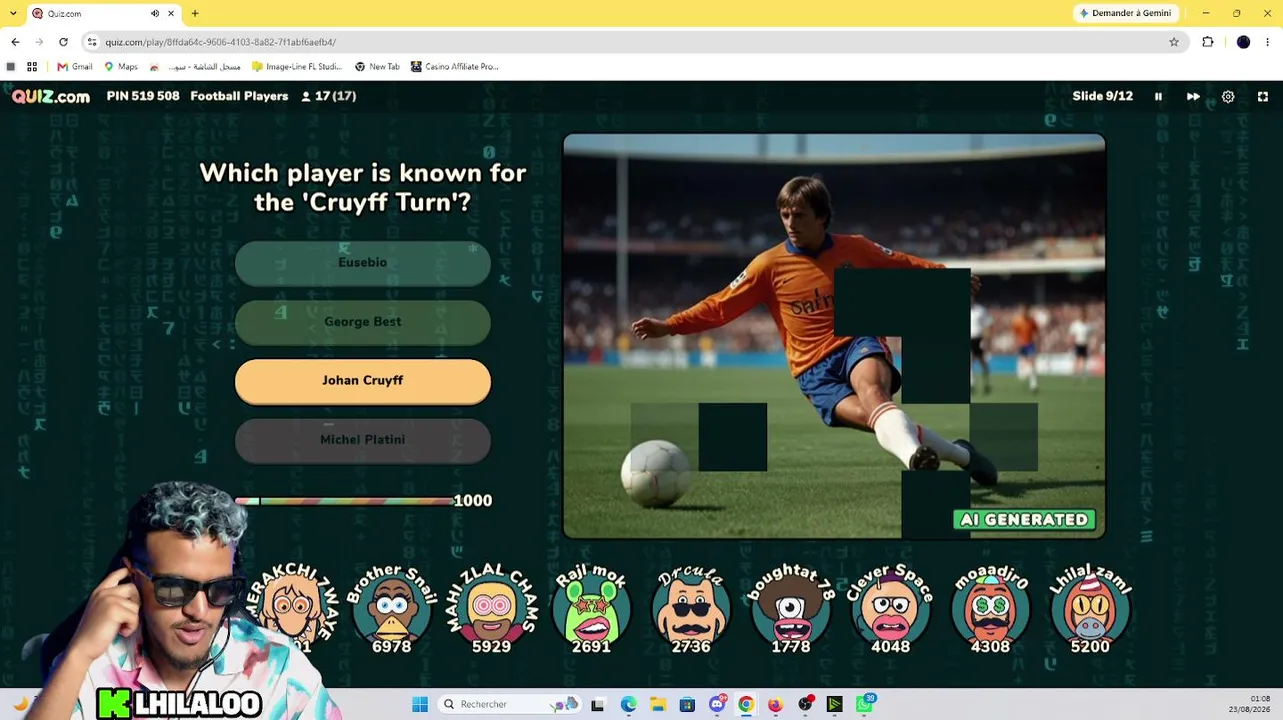The height and width of the screenshot is (720, 1283).
Task: Open the browser extensions menu
Action: point(1208,42)
